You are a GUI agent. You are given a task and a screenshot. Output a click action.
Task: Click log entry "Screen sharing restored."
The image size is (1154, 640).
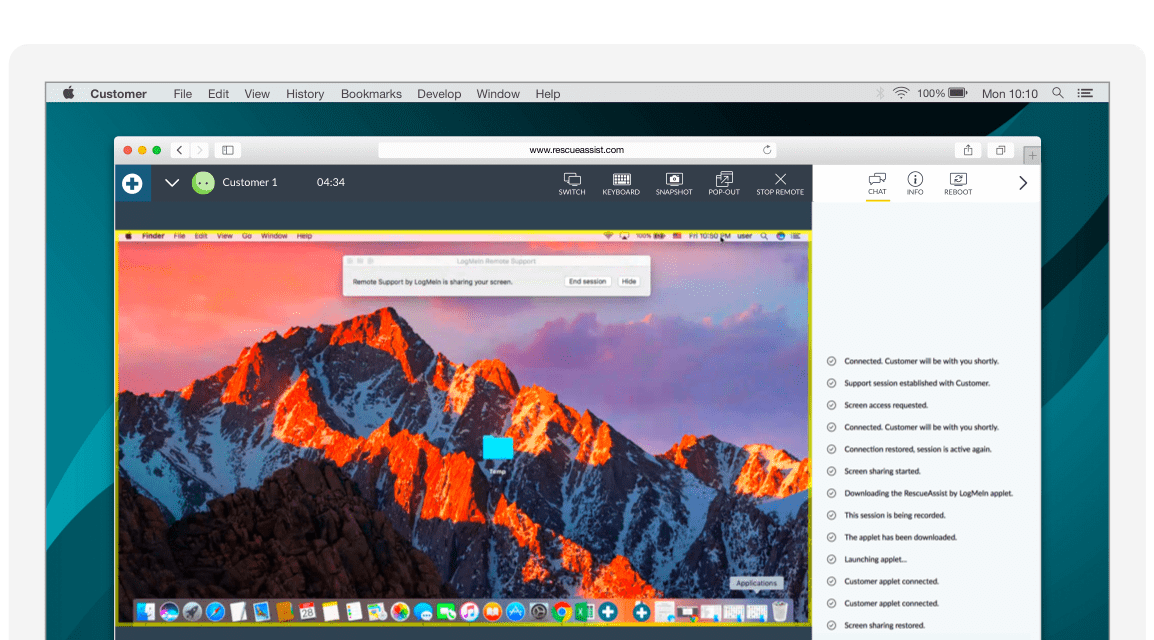point(885,626)
